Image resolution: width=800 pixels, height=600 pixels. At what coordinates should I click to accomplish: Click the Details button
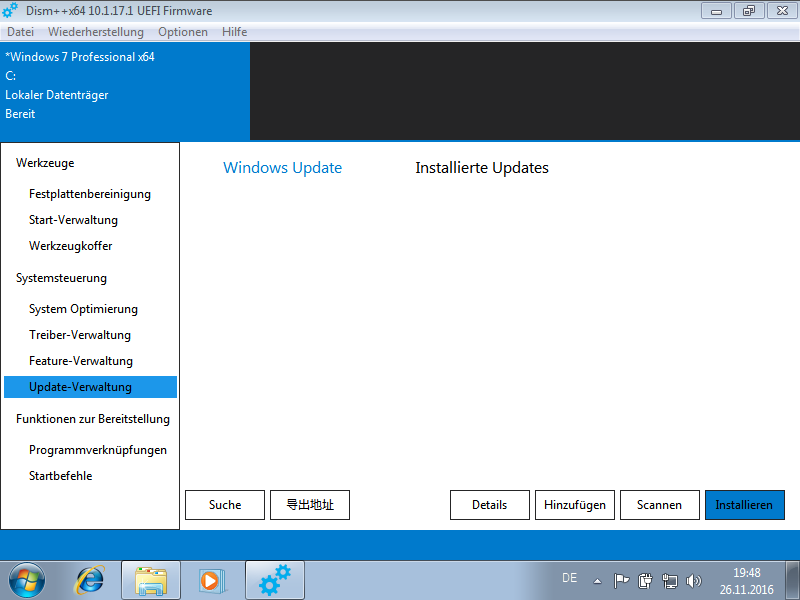(x=490, y=505)
